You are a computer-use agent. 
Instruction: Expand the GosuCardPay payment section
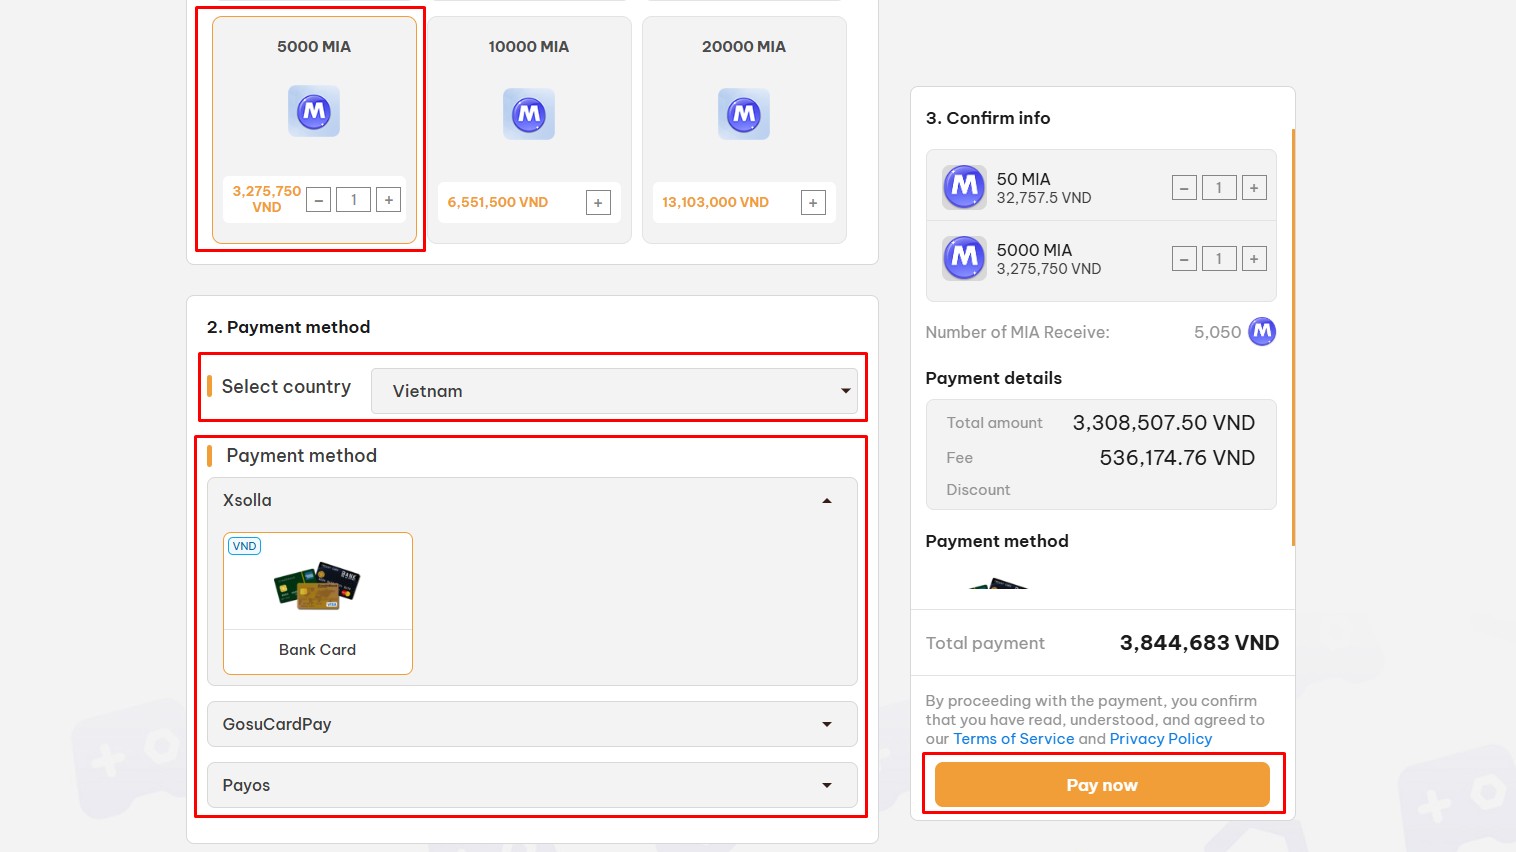click(532, 724)
